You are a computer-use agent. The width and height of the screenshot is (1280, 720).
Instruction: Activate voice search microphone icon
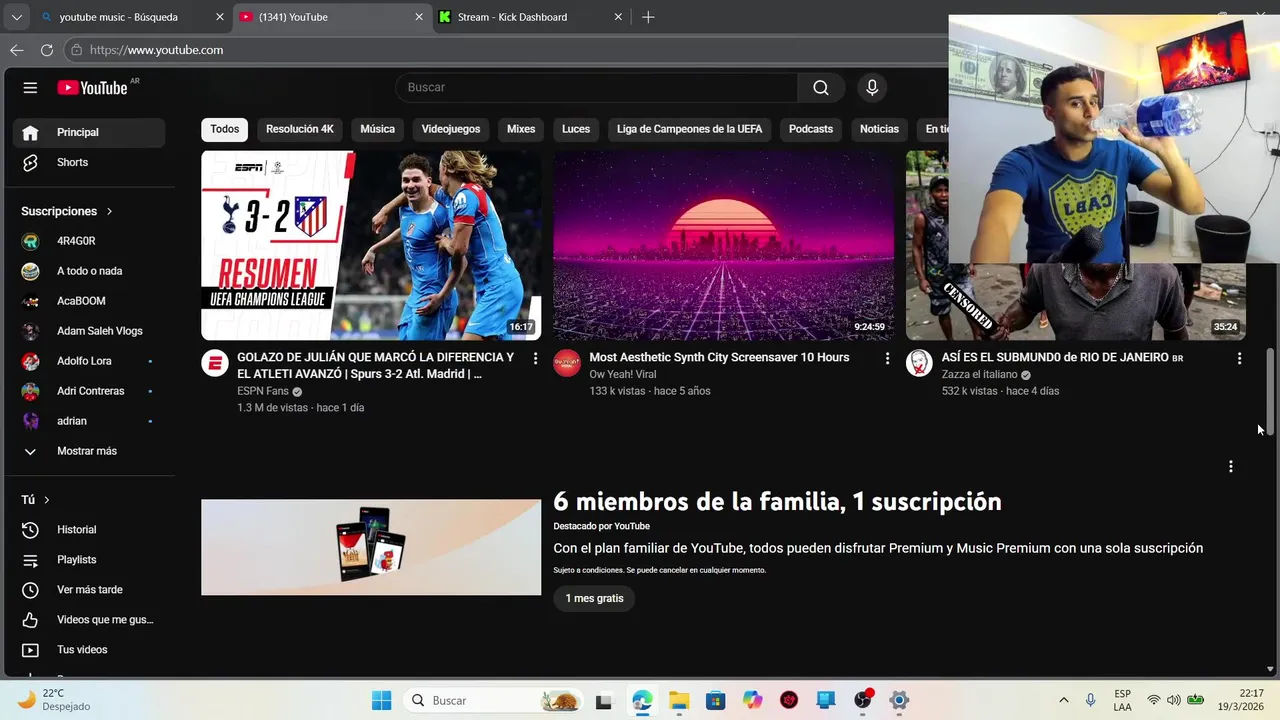pos(872,88)
